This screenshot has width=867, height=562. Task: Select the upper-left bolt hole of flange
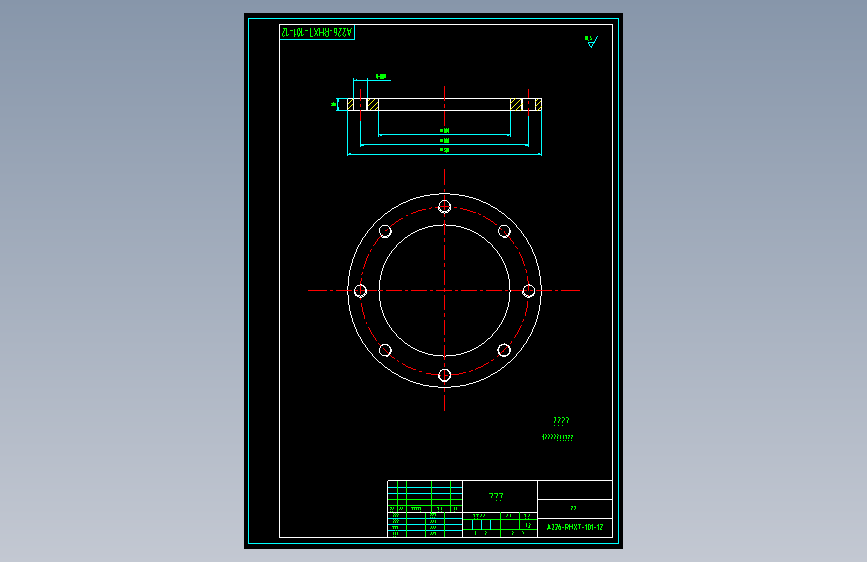385,231
